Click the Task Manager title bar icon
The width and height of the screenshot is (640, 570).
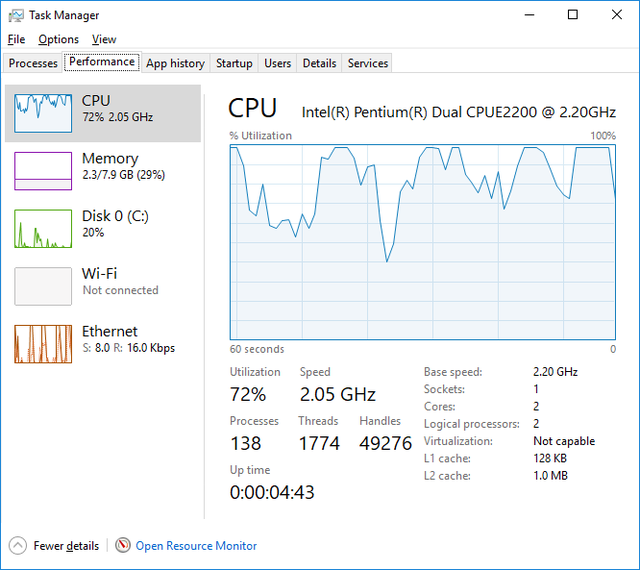click(16, 16)
